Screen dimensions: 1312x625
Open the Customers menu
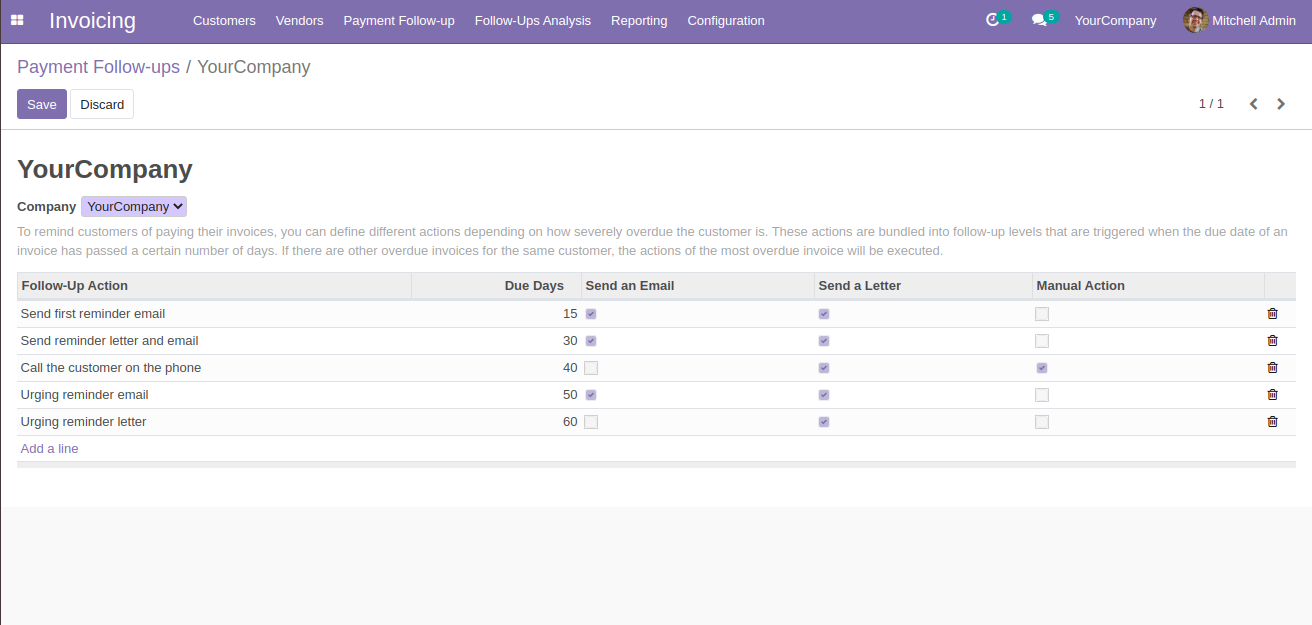pyautogui.click(x=224, y=20)
